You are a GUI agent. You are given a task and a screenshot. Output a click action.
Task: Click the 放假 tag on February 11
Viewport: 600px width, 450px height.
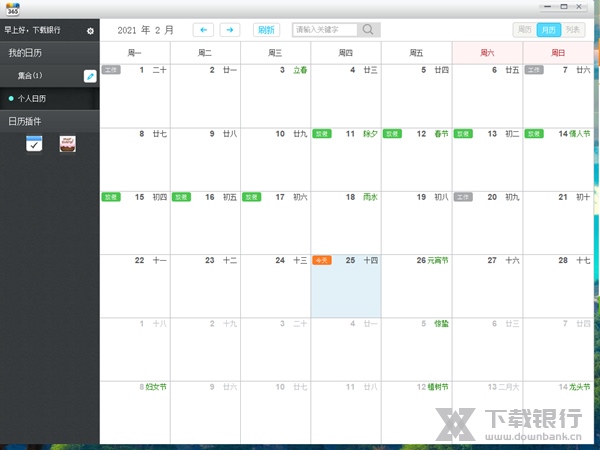coord(322,133)
